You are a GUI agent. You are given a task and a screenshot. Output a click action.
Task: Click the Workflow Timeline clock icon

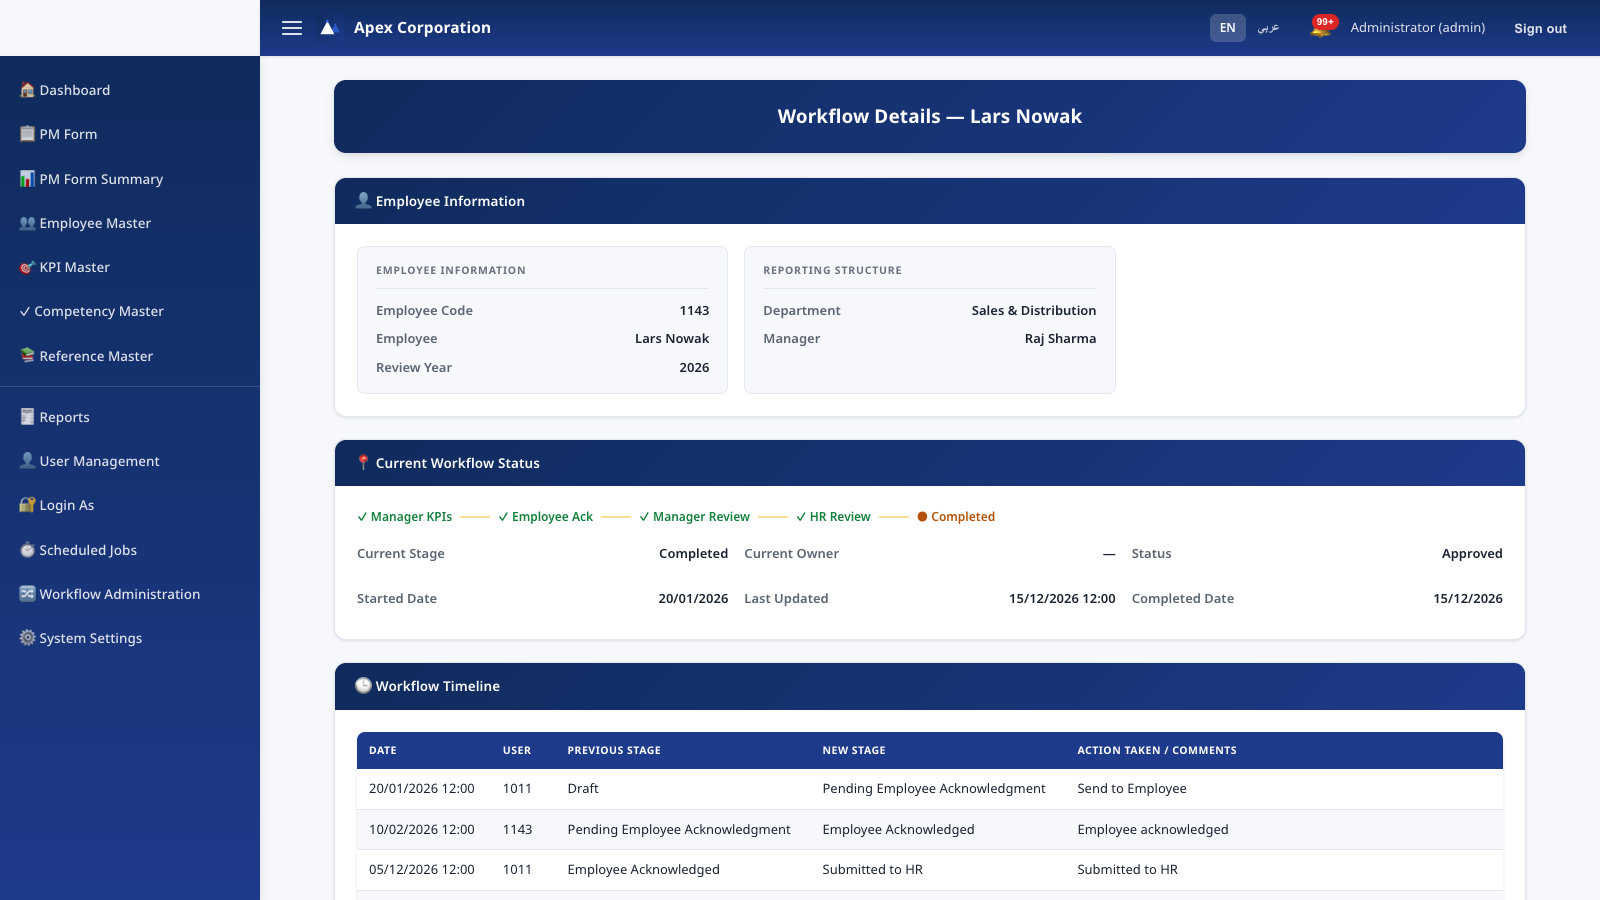coord(363,686)
